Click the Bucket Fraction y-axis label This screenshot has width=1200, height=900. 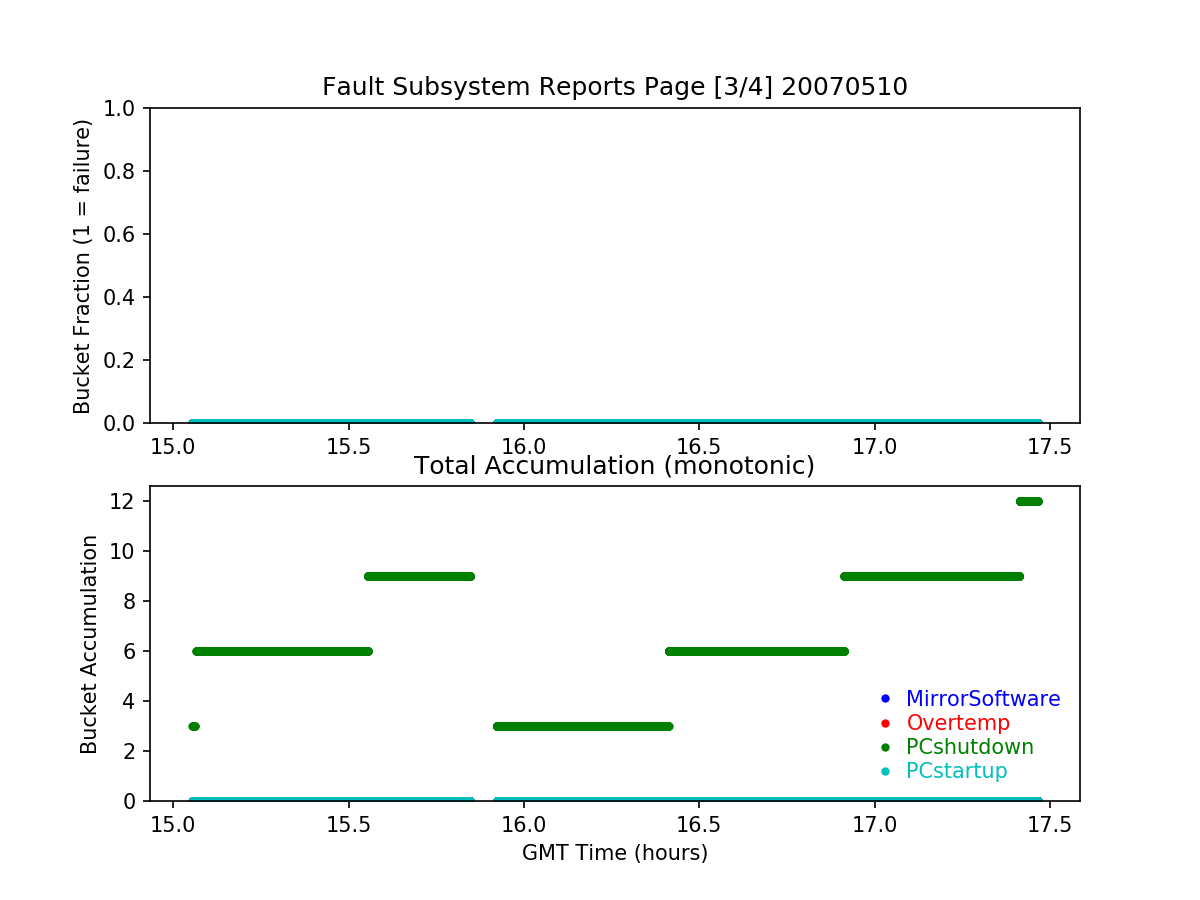(x=82, y=266)
